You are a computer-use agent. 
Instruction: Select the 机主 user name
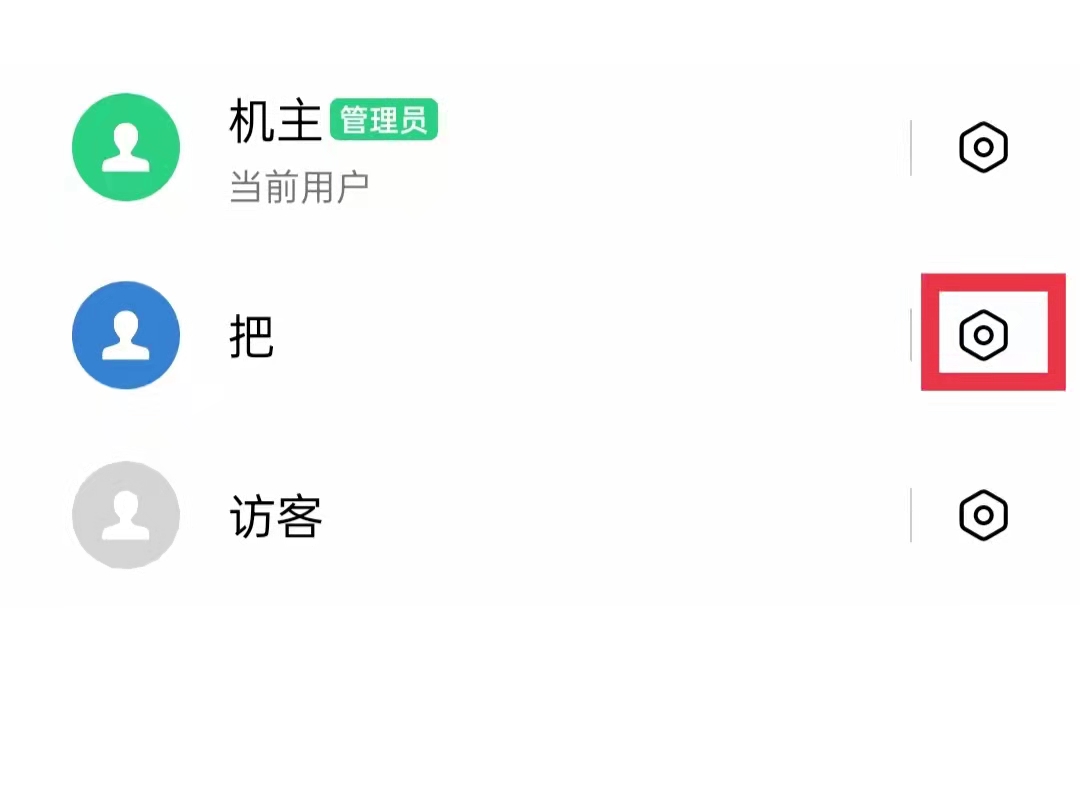[276, 121]
